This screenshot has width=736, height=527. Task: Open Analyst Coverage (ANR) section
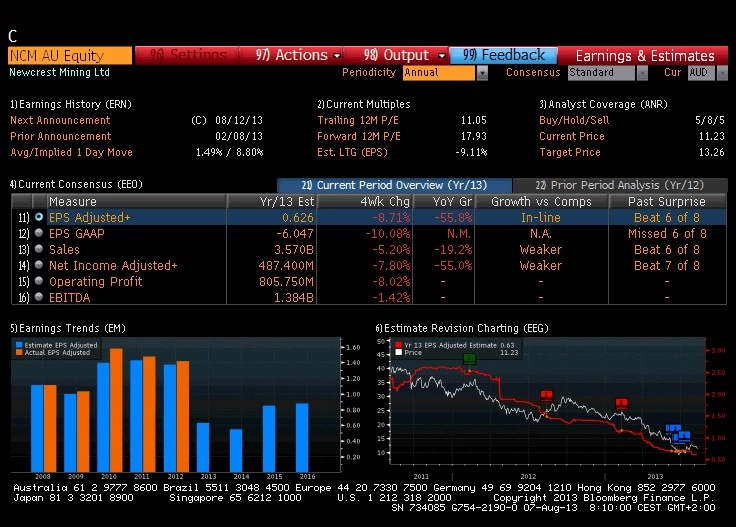603,104
